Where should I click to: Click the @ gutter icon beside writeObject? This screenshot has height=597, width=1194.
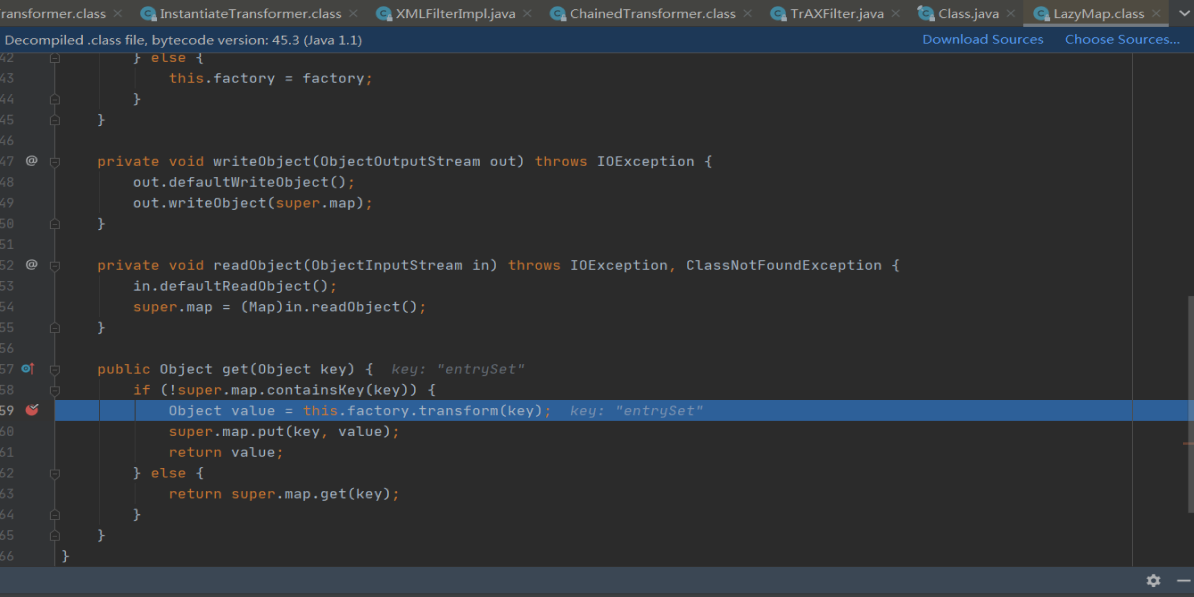pos(31,161)
